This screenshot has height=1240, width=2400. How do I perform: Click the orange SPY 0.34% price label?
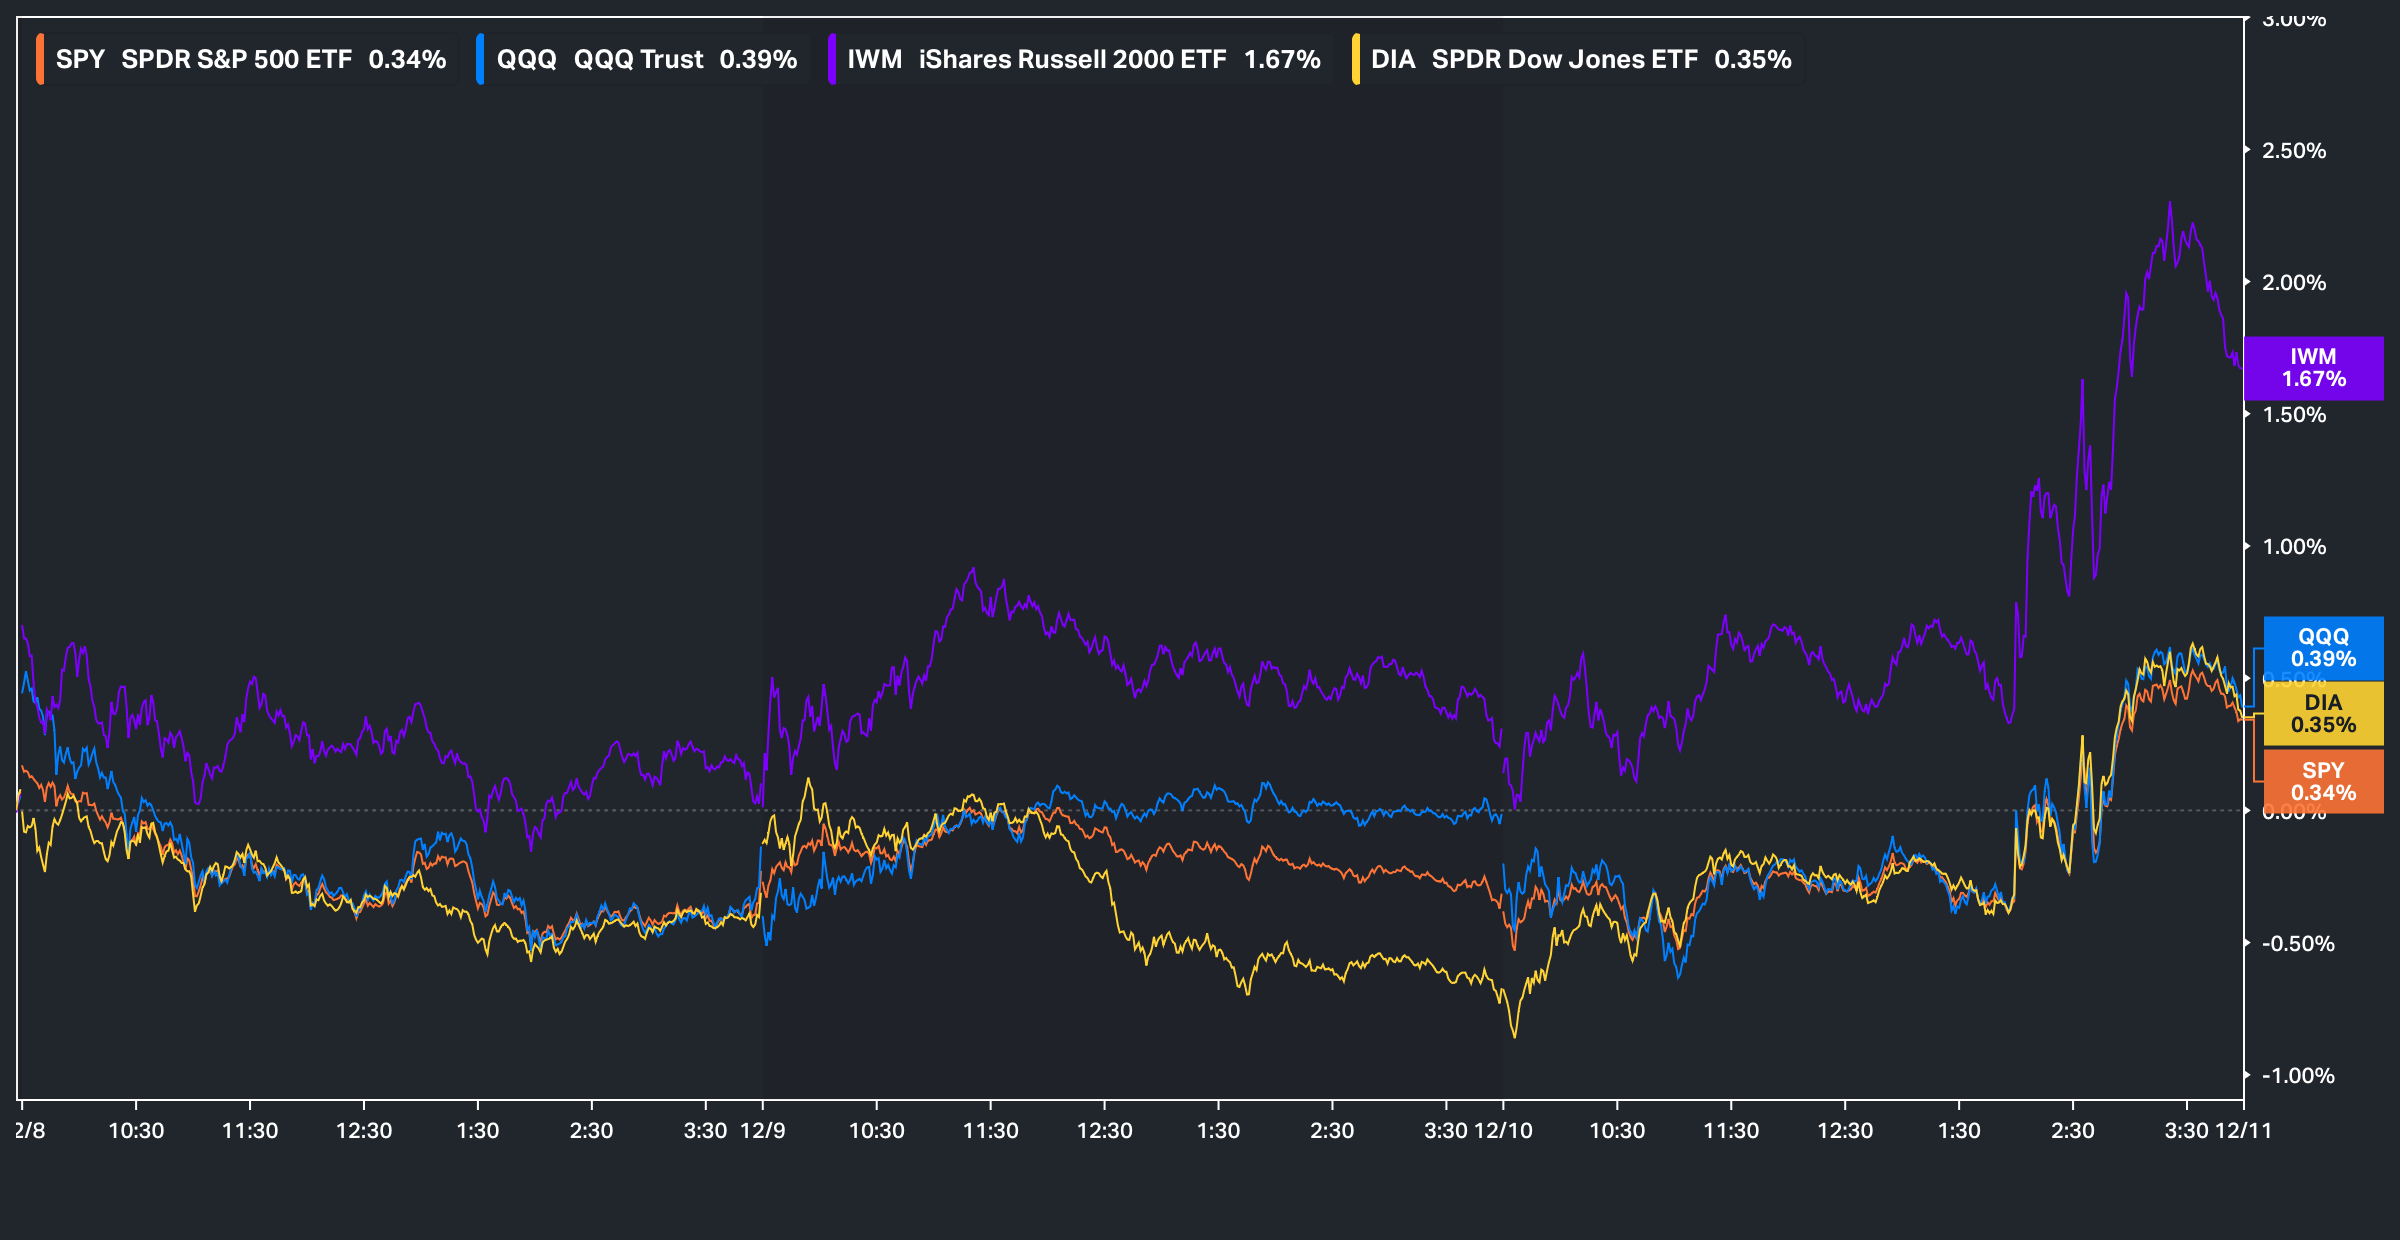click(x=2323, y=781)
